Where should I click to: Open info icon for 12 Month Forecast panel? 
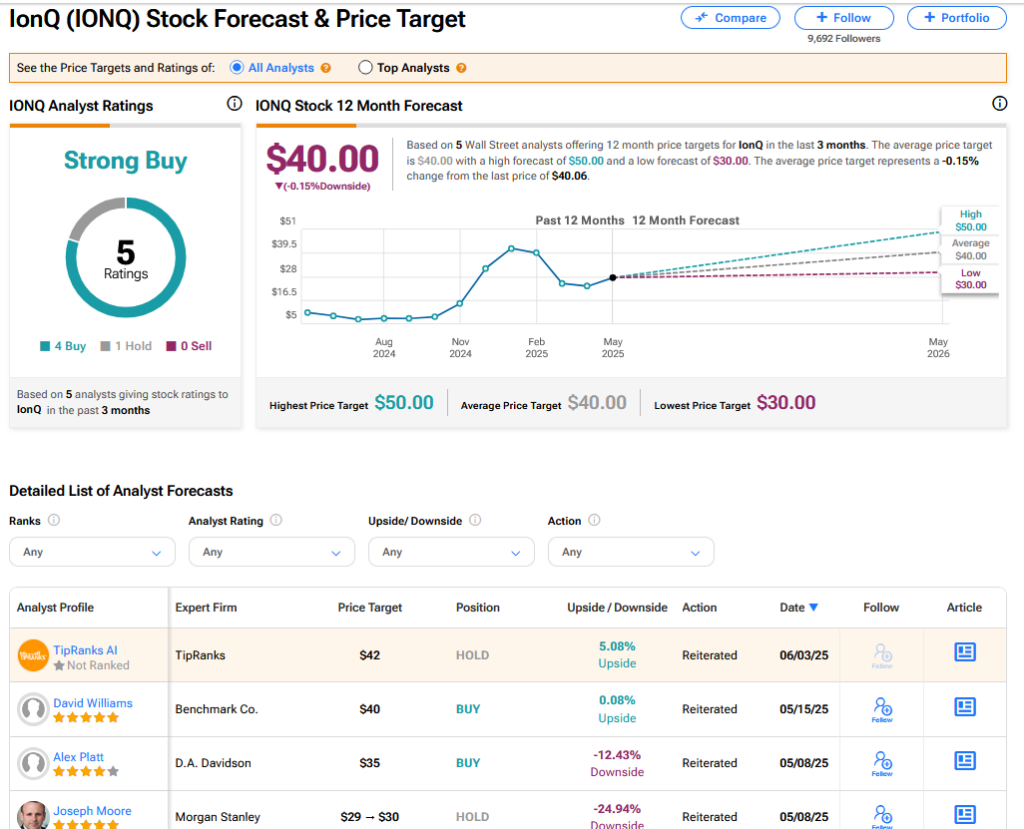click(999, 103)
